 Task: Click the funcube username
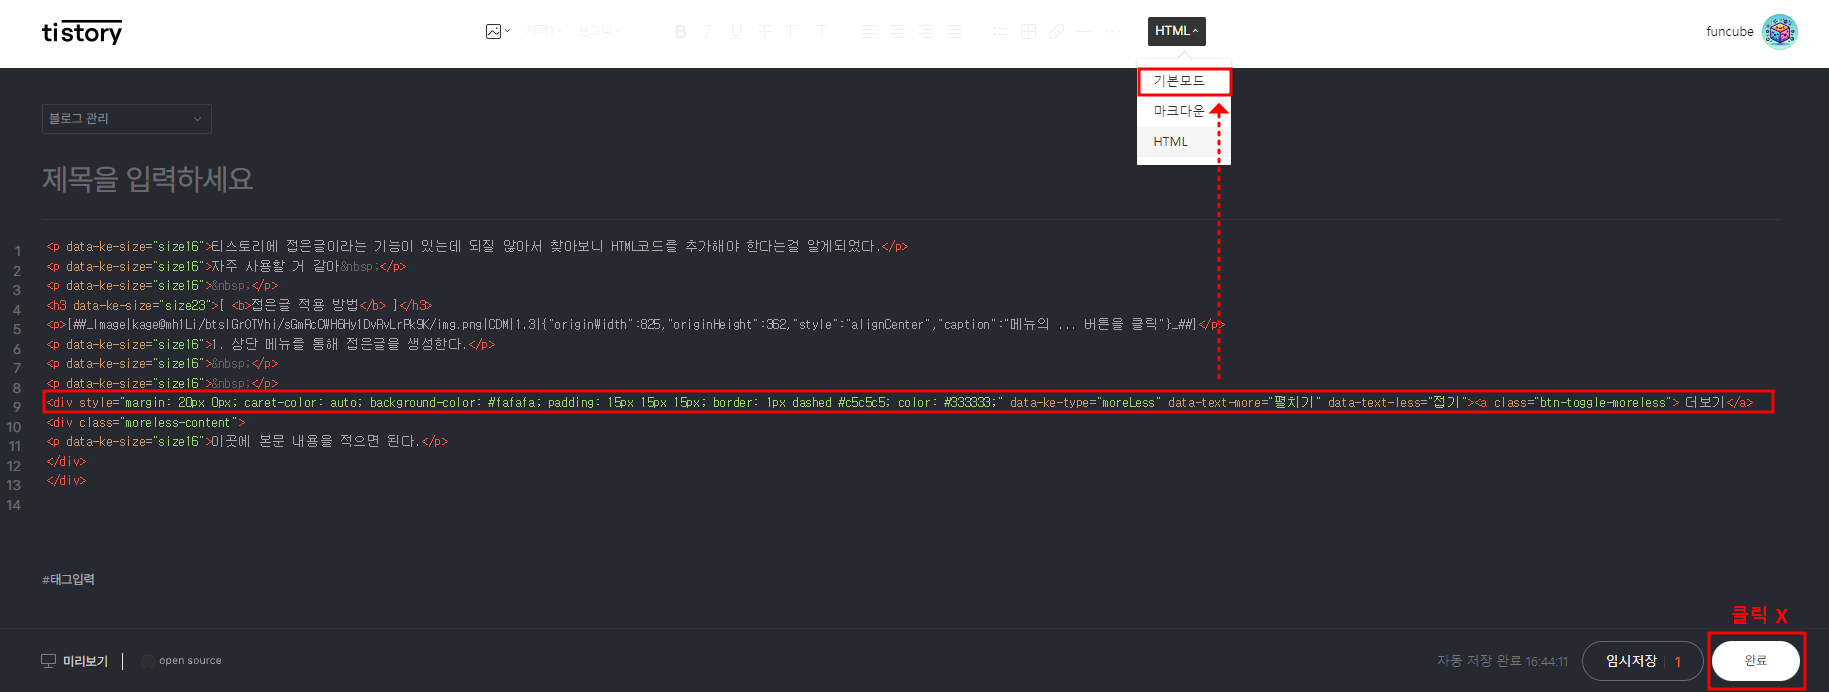coord(1730,31)
